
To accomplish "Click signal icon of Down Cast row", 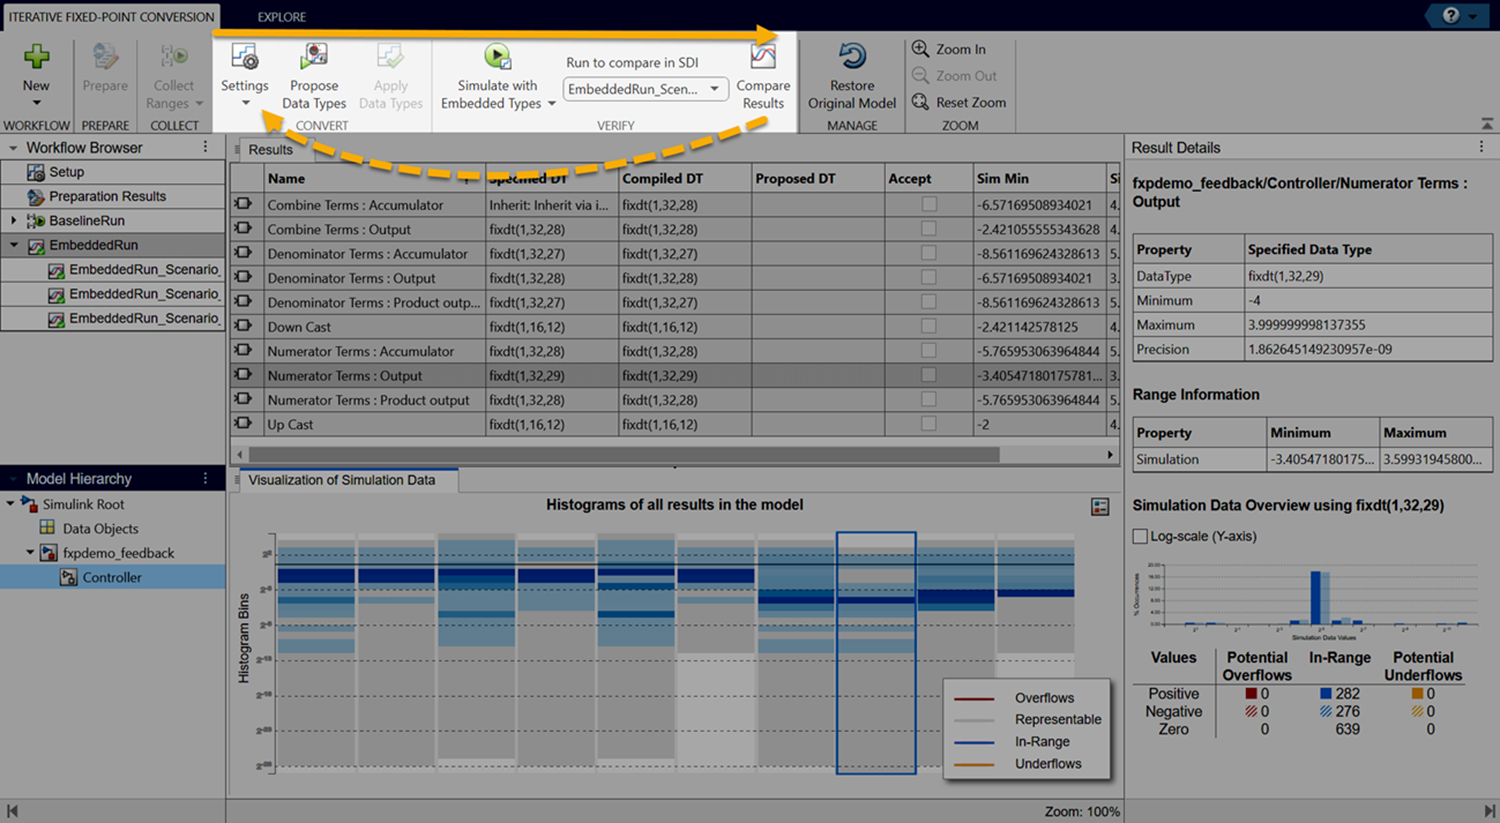I will click(x=243, y=327).
